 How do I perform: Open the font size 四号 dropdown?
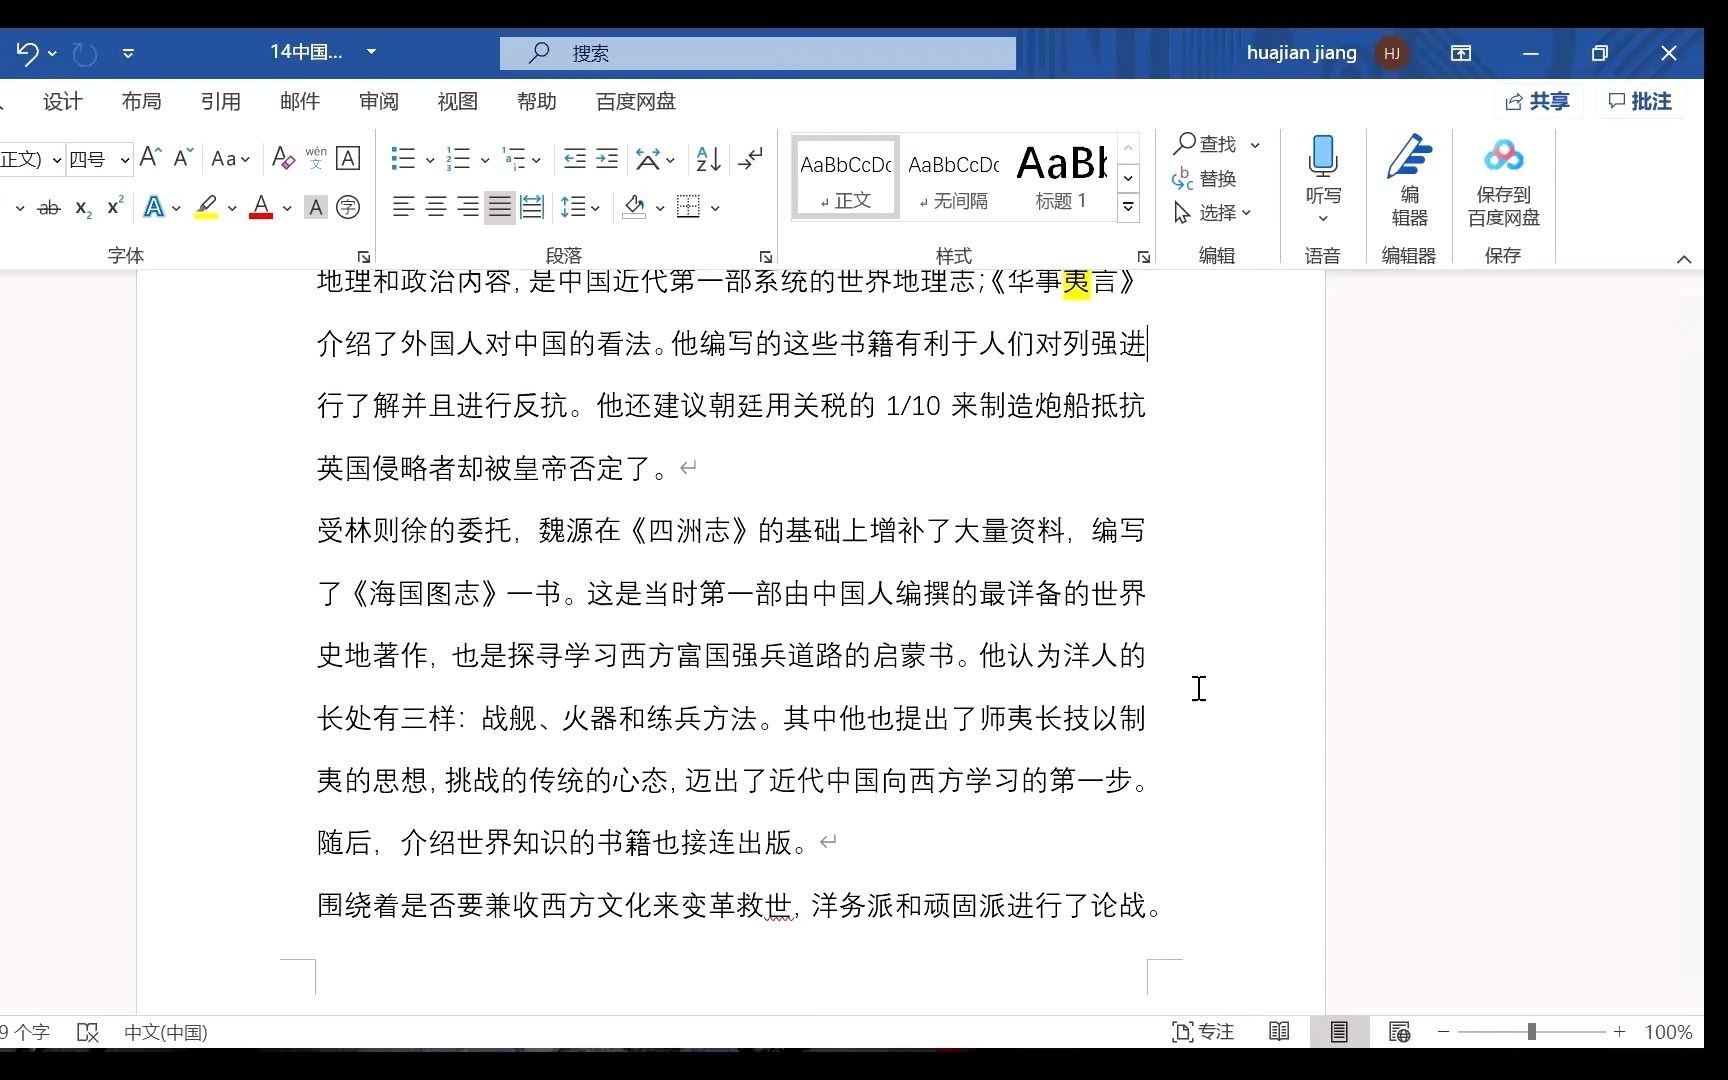pyautogui.click(x=124, y=159)
